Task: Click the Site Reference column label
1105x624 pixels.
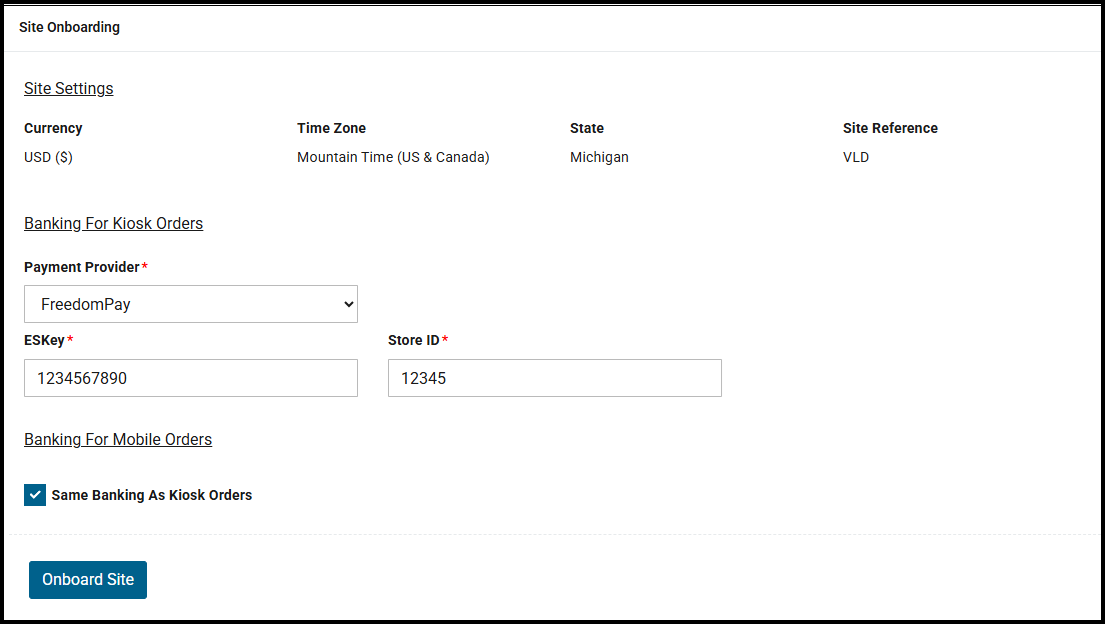Action: (x=890, y=128)
